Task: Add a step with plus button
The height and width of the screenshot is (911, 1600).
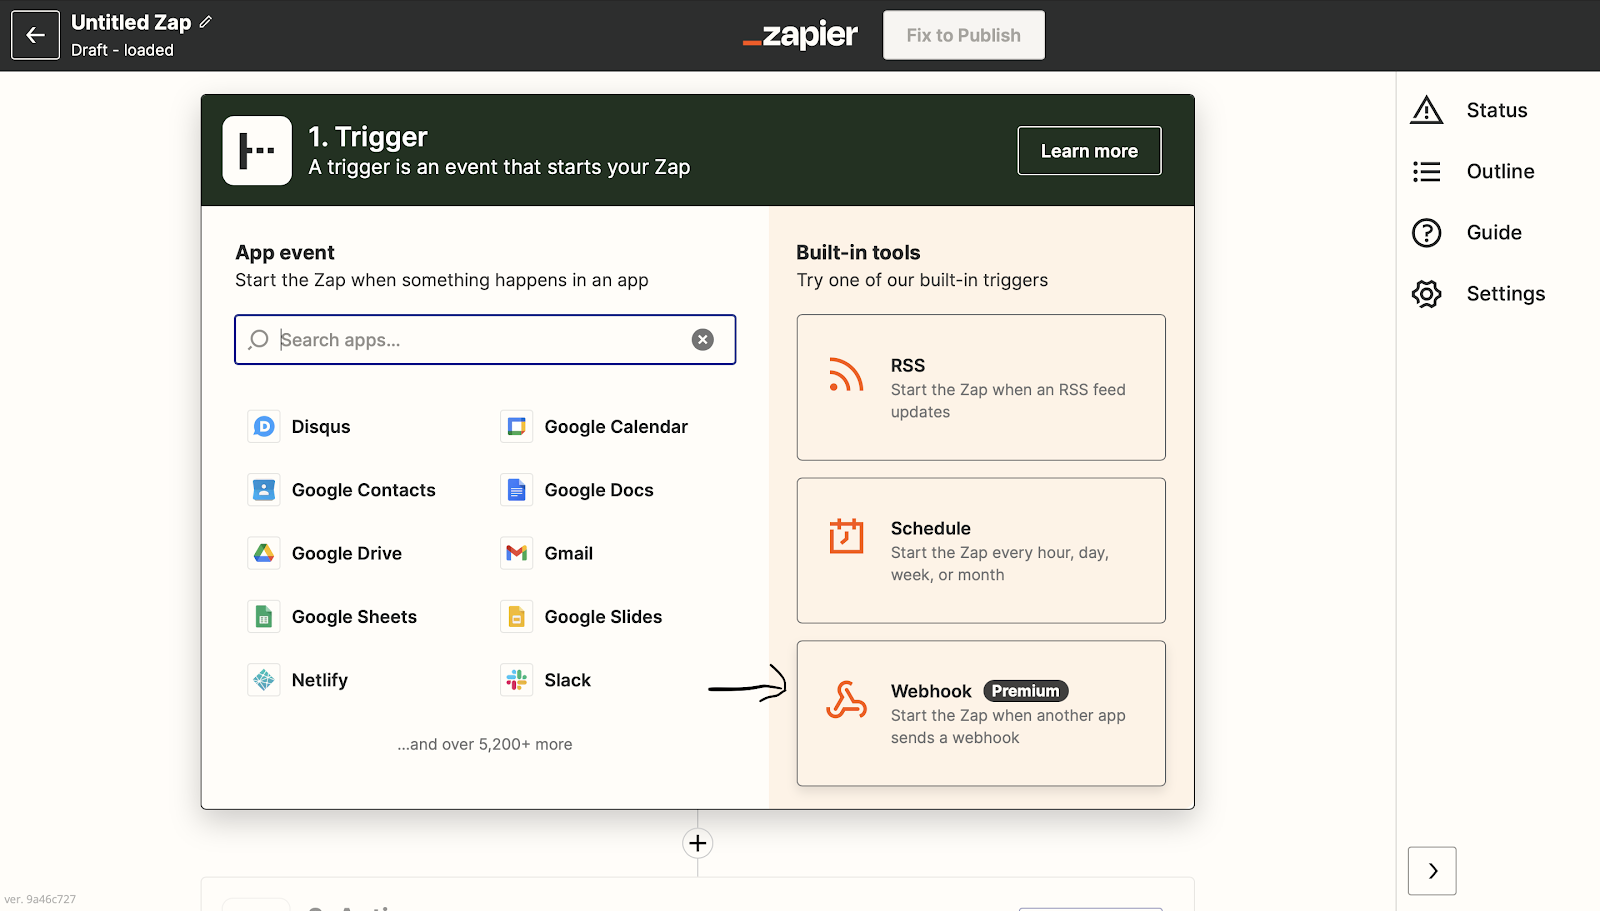Action: (698, 843)
